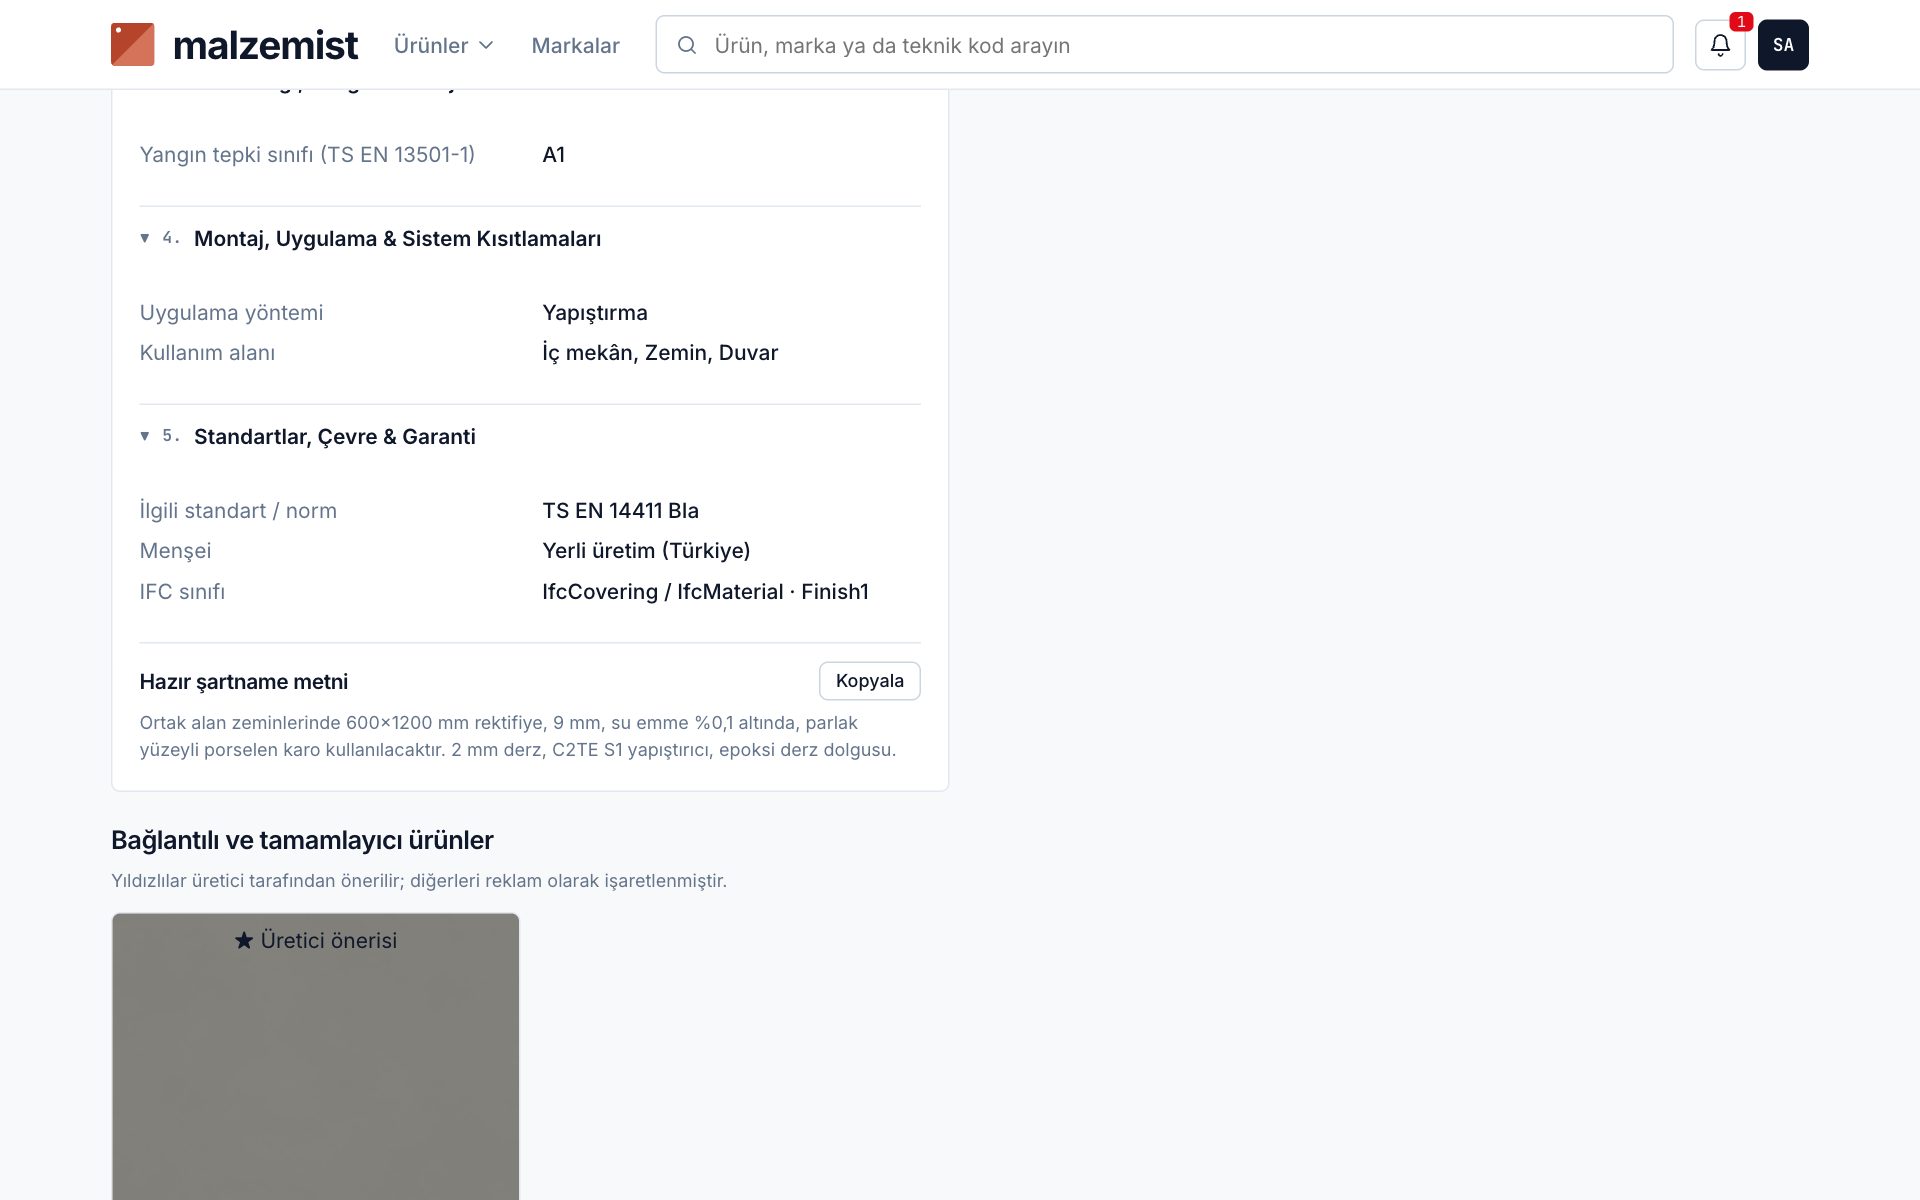Click the malzemist brand name
Screen dimensions: 1920x1200
265,45
